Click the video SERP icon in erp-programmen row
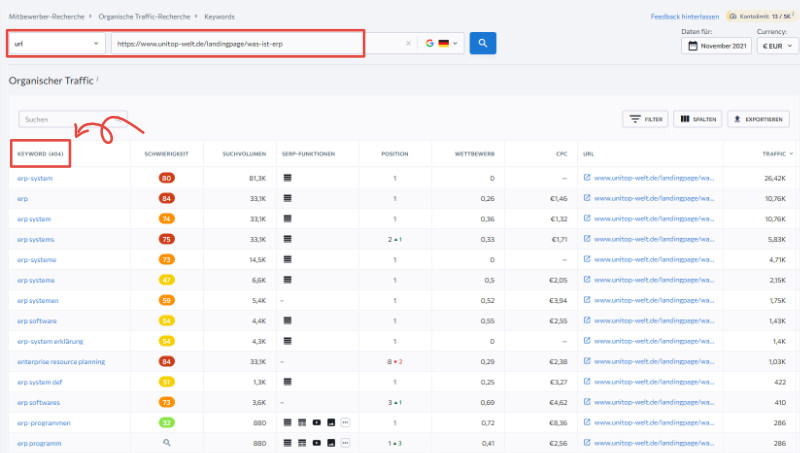 point(316,422)
